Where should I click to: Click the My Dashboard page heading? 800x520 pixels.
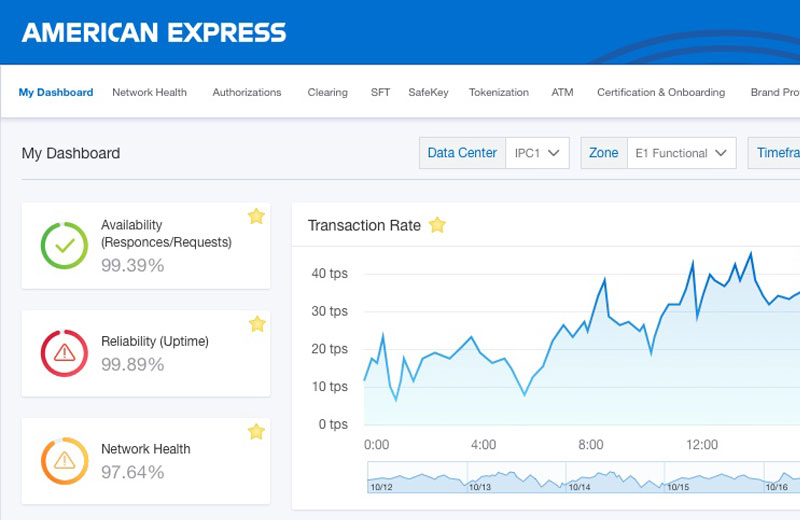click(x=71, y=154)
